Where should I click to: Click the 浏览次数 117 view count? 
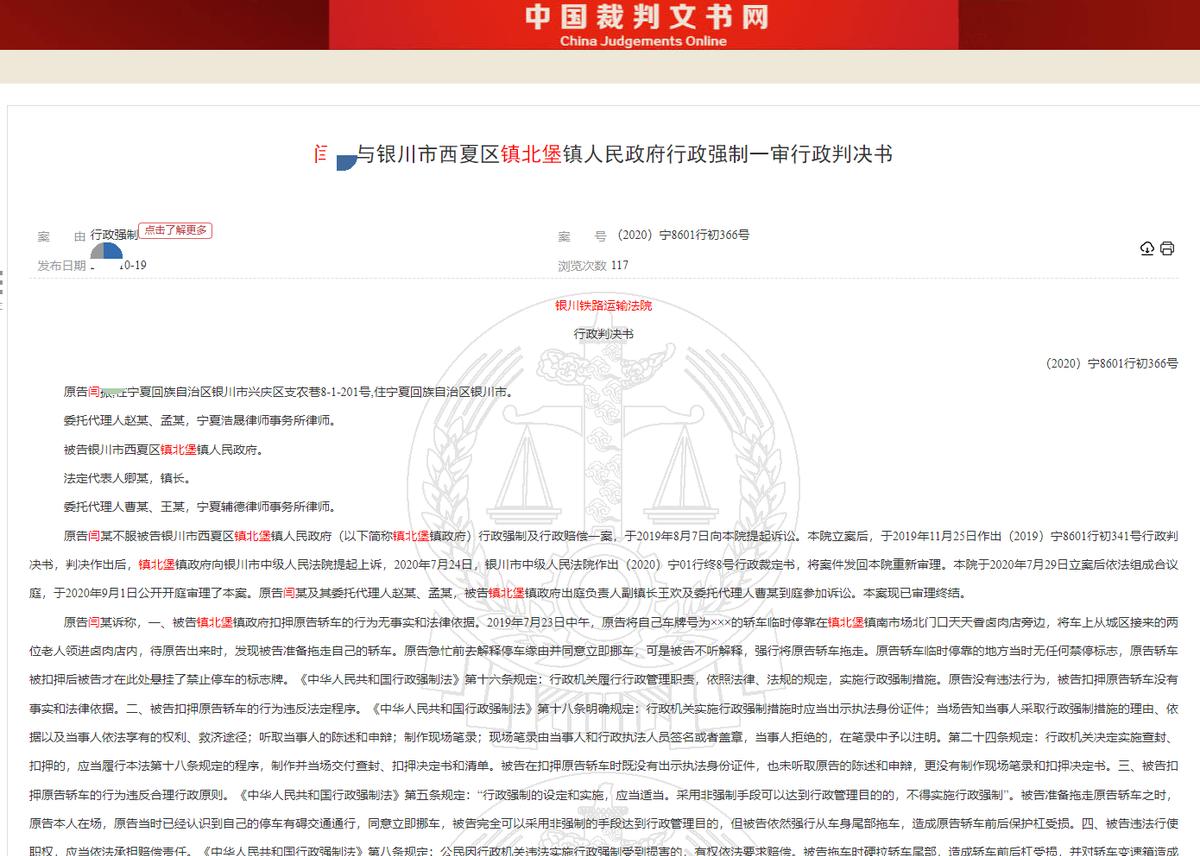593,266
